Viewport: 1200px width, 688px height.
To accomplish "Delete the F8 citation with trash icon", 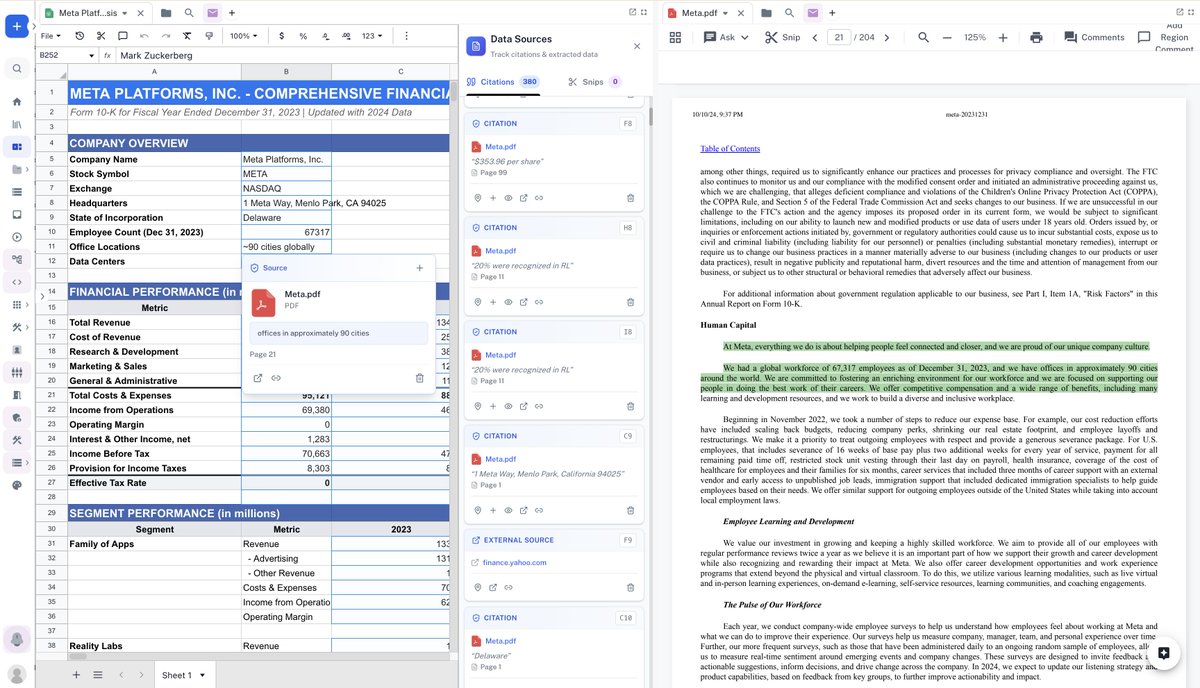I will [630, 198].
